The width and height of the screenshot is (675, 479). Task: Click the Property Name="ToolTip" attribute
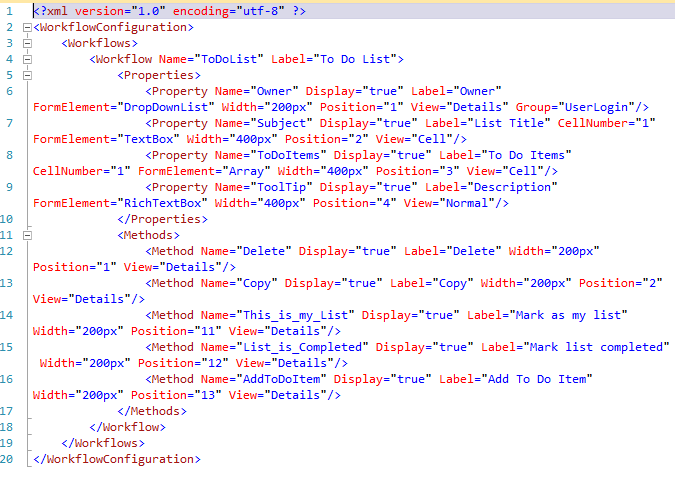coord(263,187)
